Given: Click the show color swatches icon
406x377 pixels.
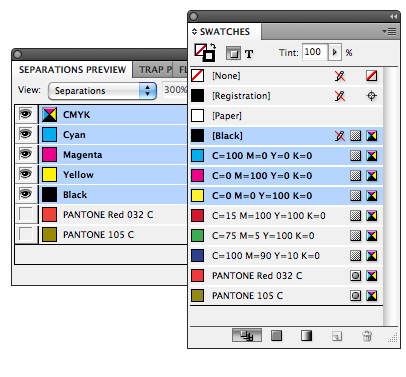Looking at the screenshot, I should click(x=276, y=335).
